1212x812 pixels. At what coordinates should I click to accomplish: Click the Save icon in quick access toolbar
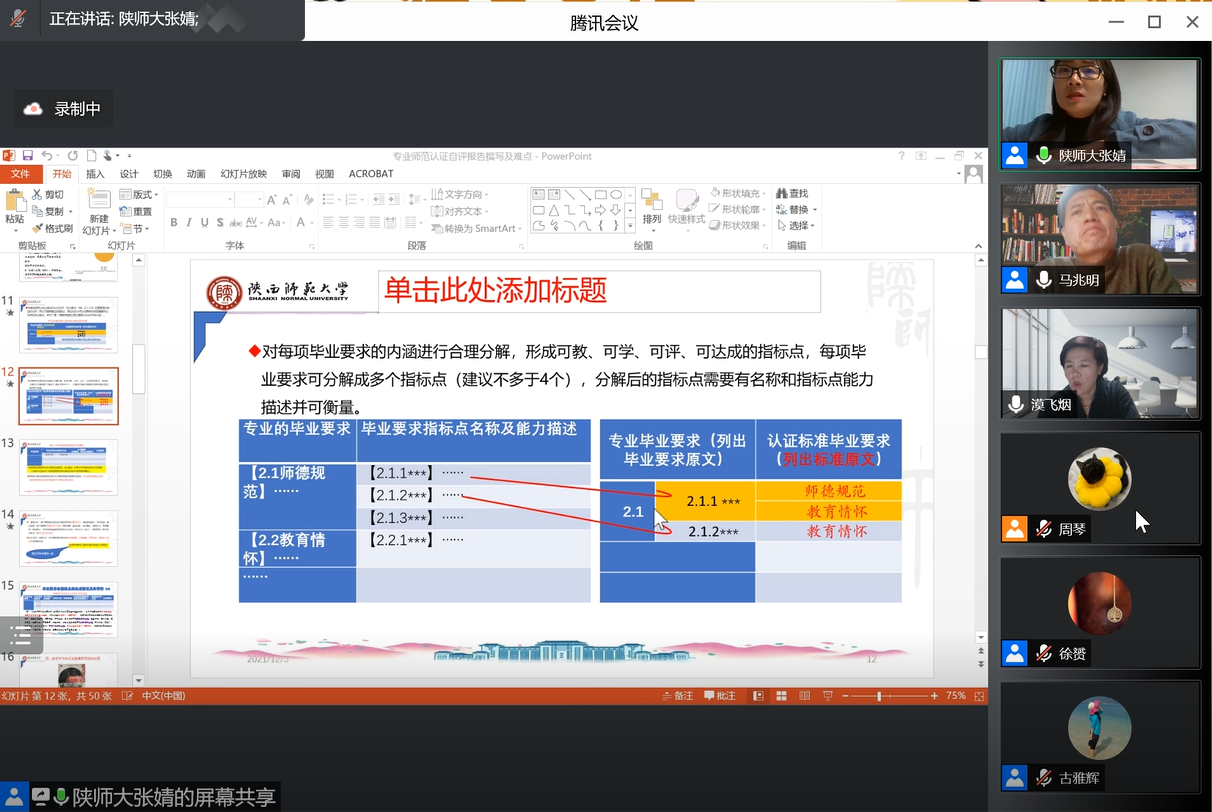pyautogui.click(x=28, y=156)
